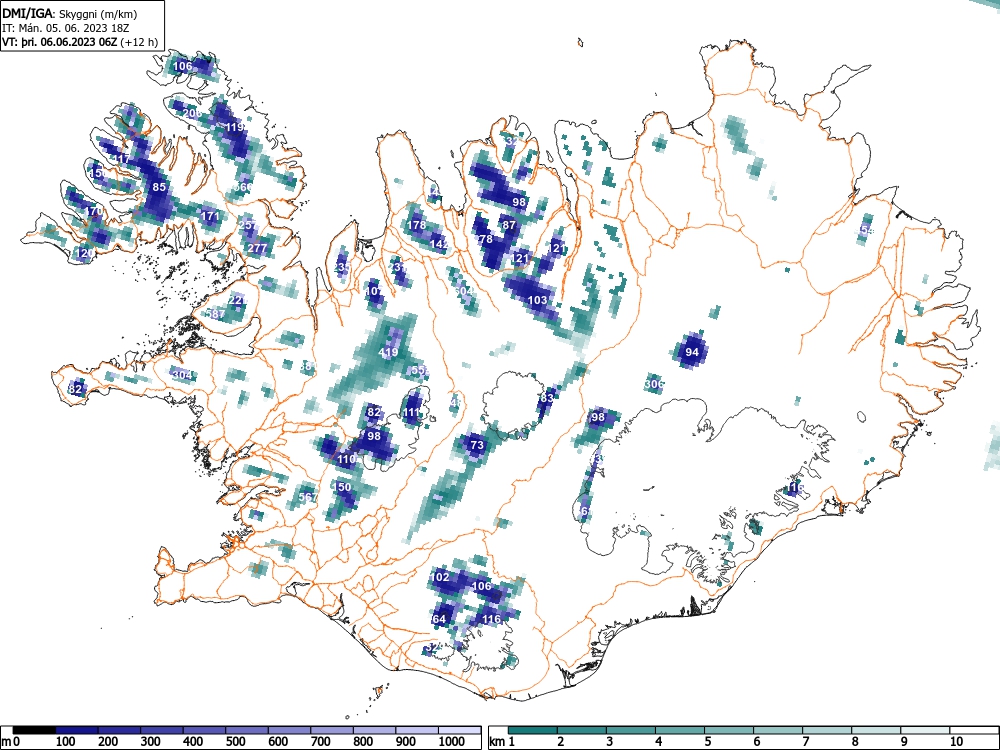Image resolution: width=1000 pixels, height=750 pixels.
Task: Click the 111 value on the map
Action: [x=412, y=413]
